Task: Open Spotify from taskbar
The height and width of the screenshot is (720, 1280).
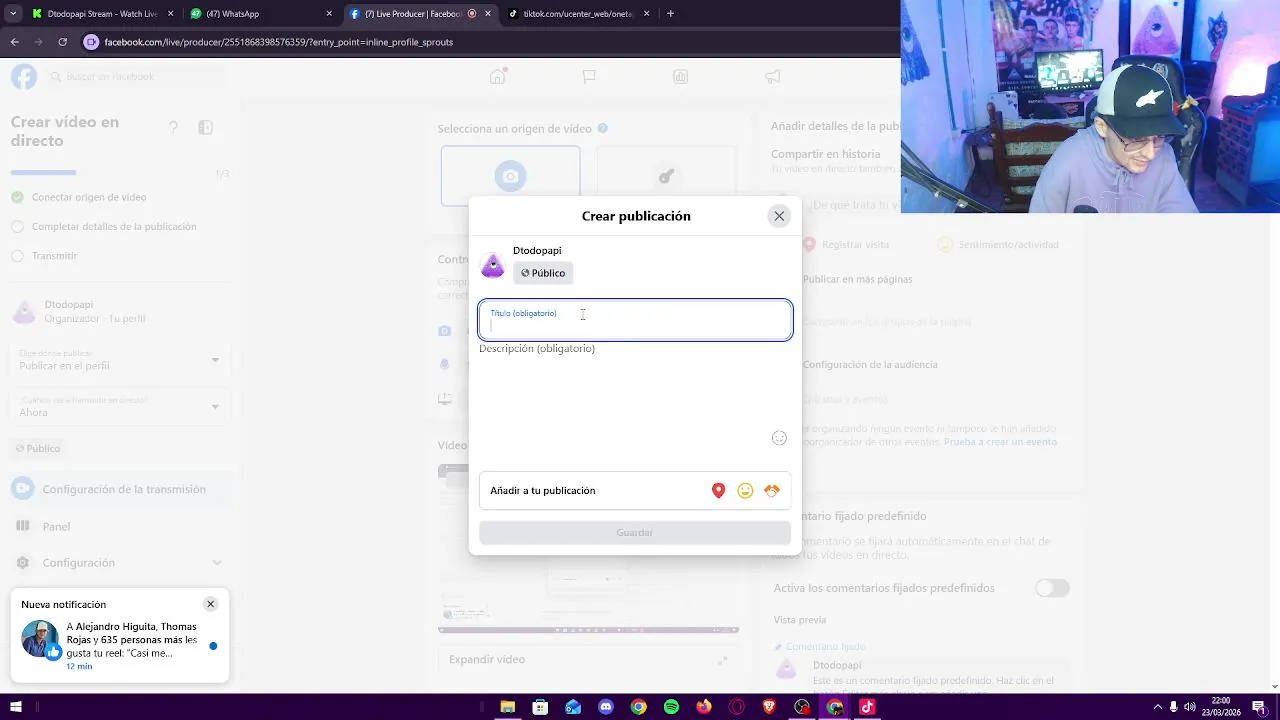Action: tap(671, 707)
